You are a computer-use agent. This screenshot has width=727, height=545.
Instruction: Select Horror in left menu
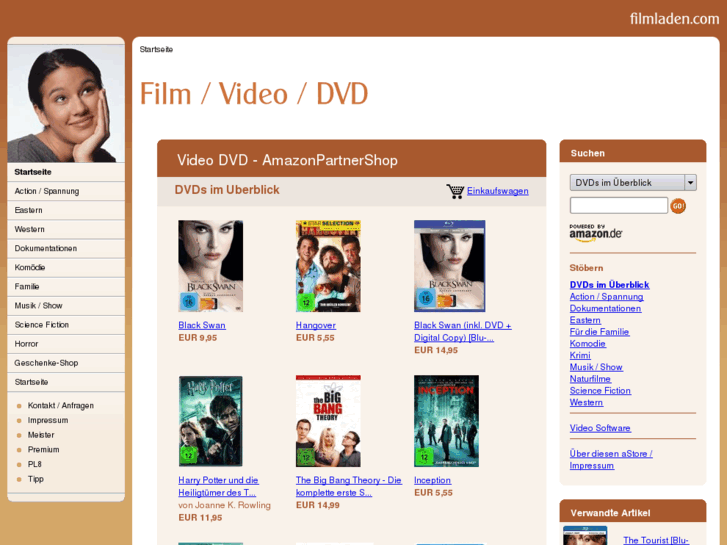(66, 344)
